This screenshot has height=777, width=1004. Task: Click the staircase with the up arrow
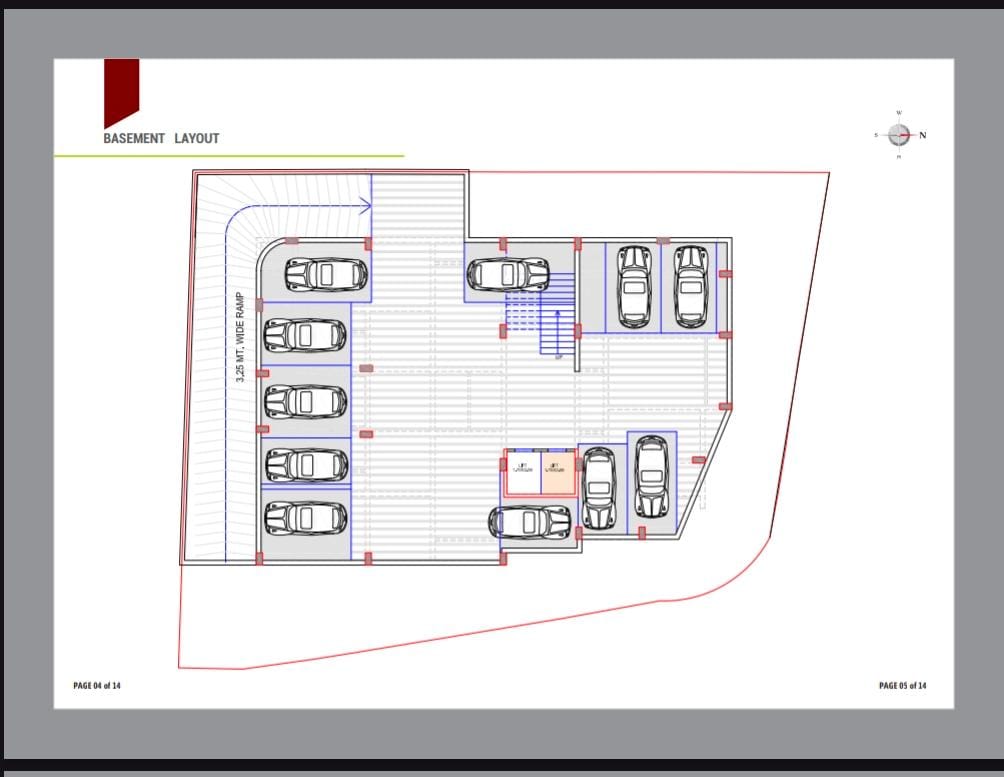pyautogui.click(x=542, y=314)
